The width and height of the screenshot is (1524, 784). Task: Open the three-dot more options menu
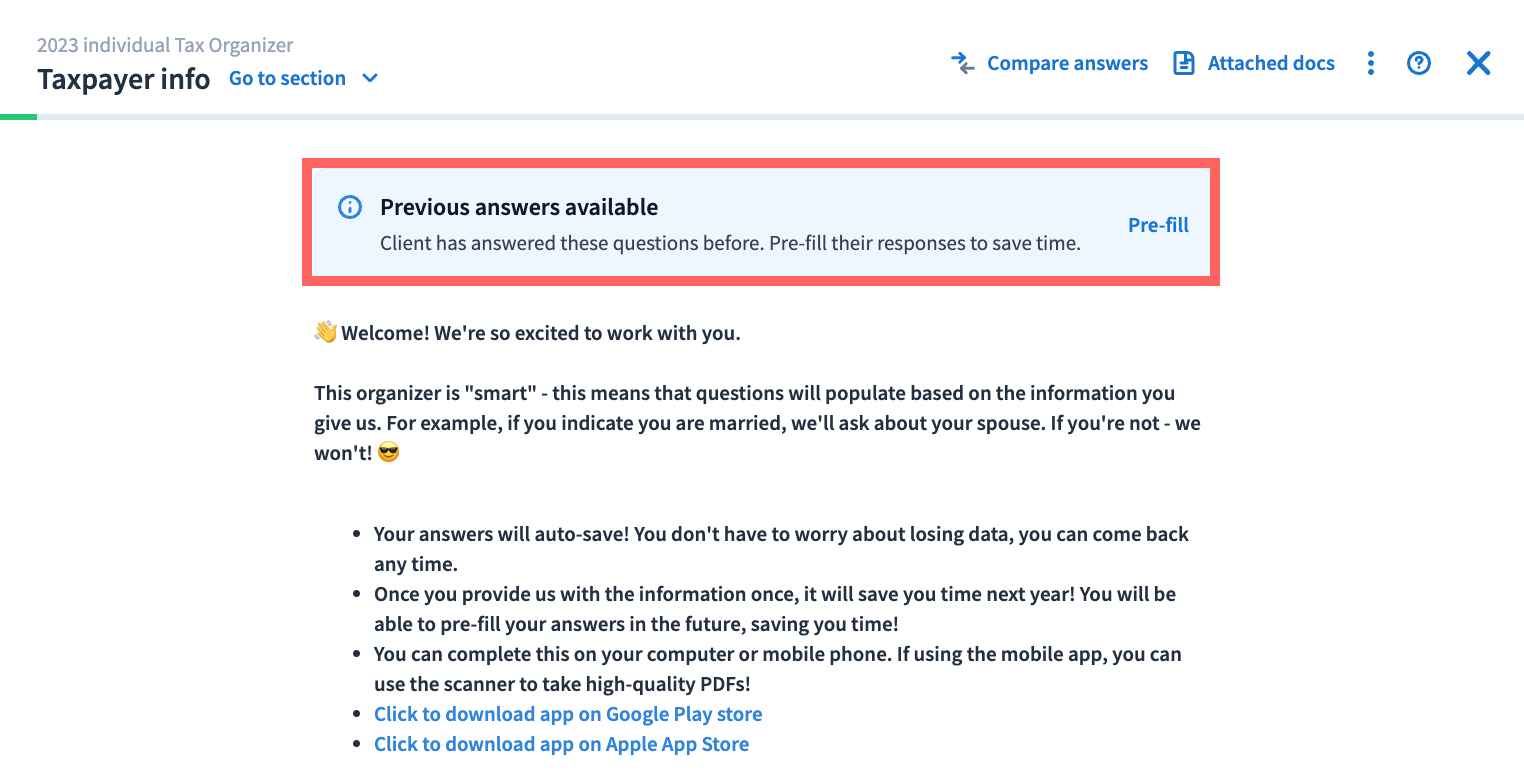1370,64
